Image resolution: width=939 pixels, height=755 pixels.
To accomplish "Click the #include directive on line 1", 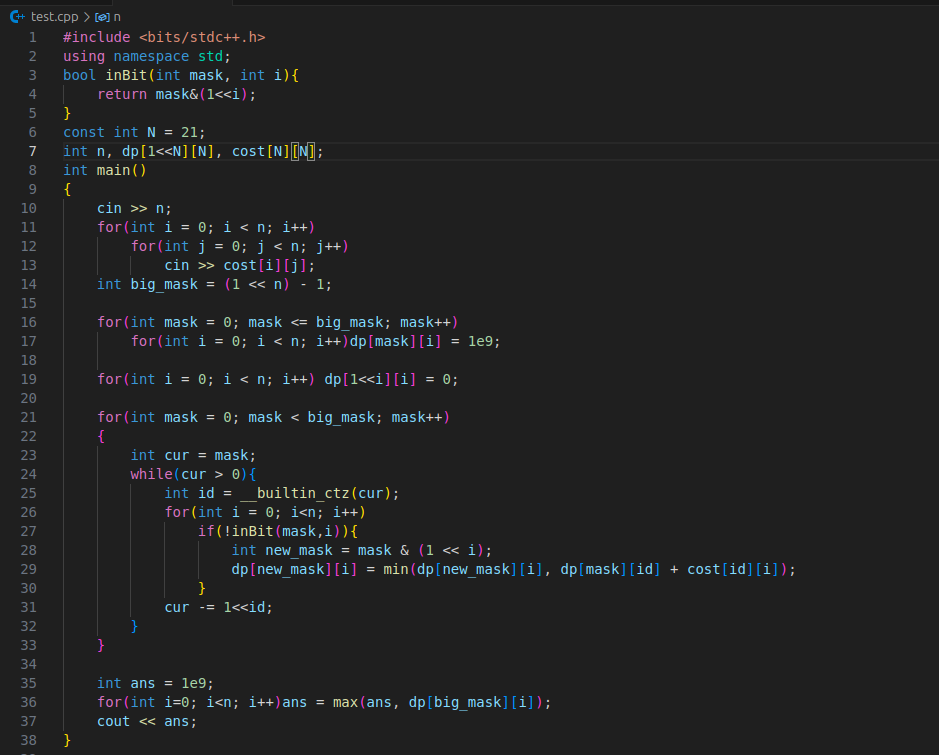I will [x=96, y=37].
